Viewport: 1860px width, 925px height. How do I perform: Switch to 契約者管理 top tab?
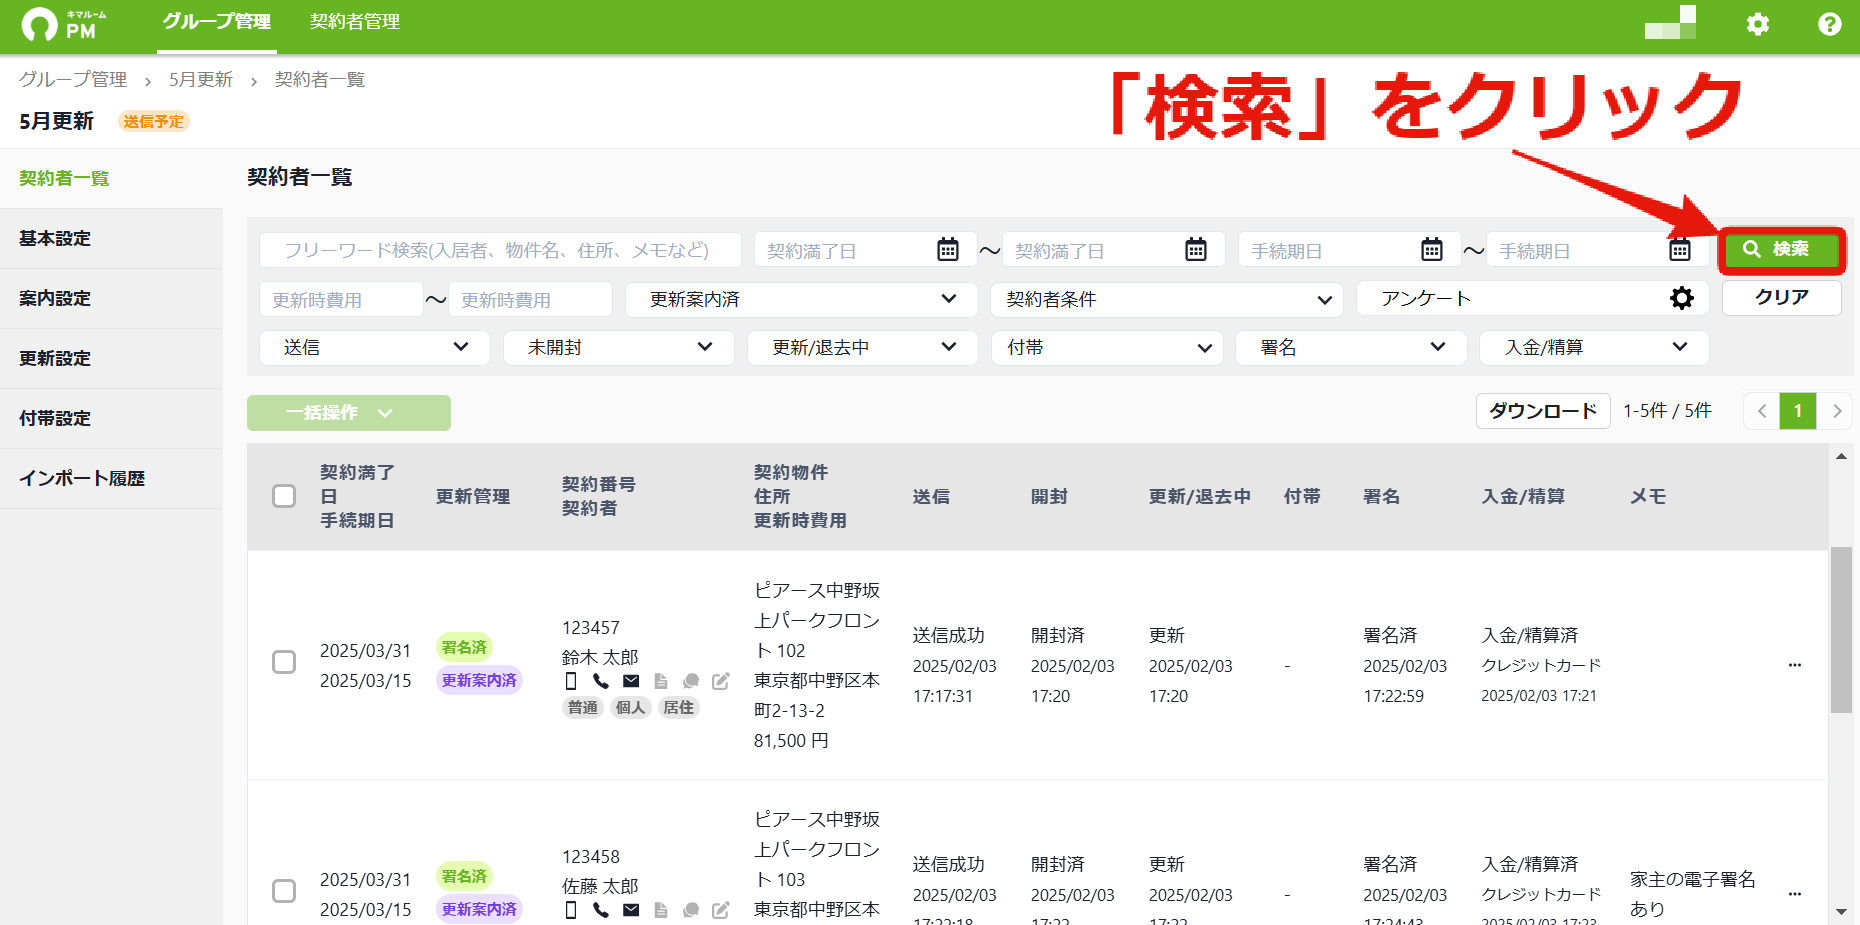pos(355,22)
